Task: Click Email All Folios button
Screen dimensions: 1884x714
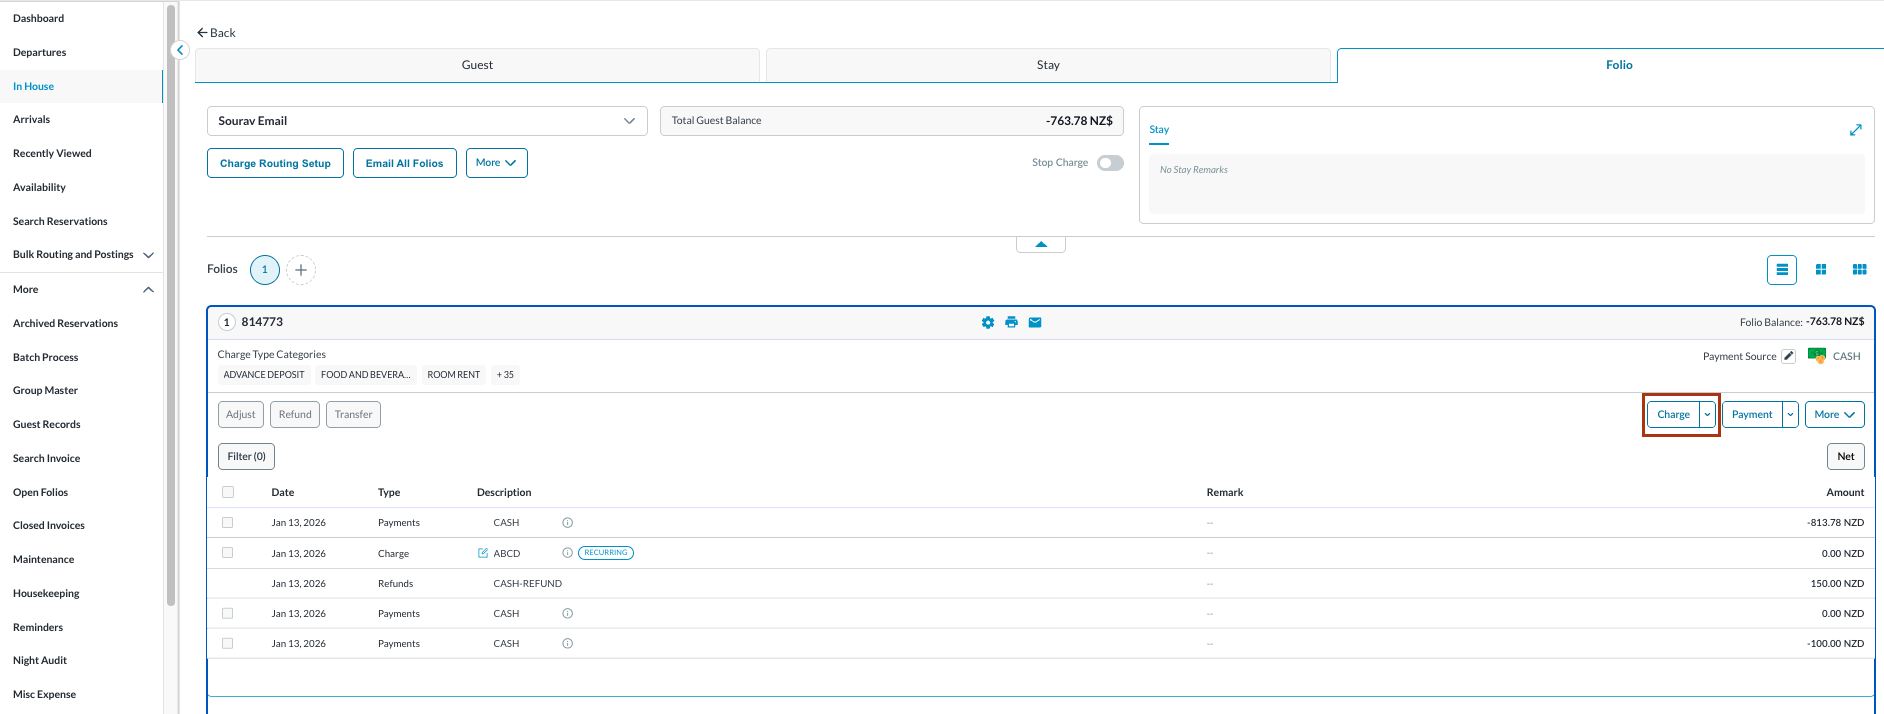Action: pos(404,163)
